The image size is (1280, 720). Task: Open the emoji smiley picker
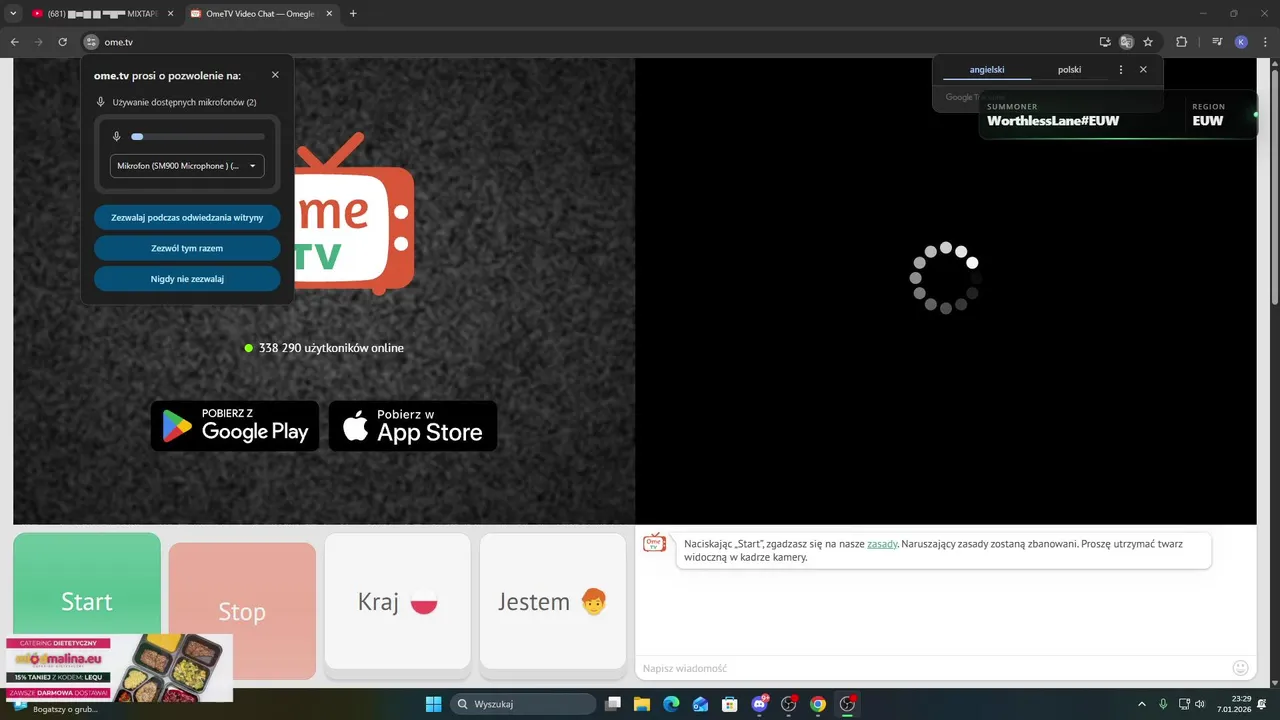(x=1241, y=668)
